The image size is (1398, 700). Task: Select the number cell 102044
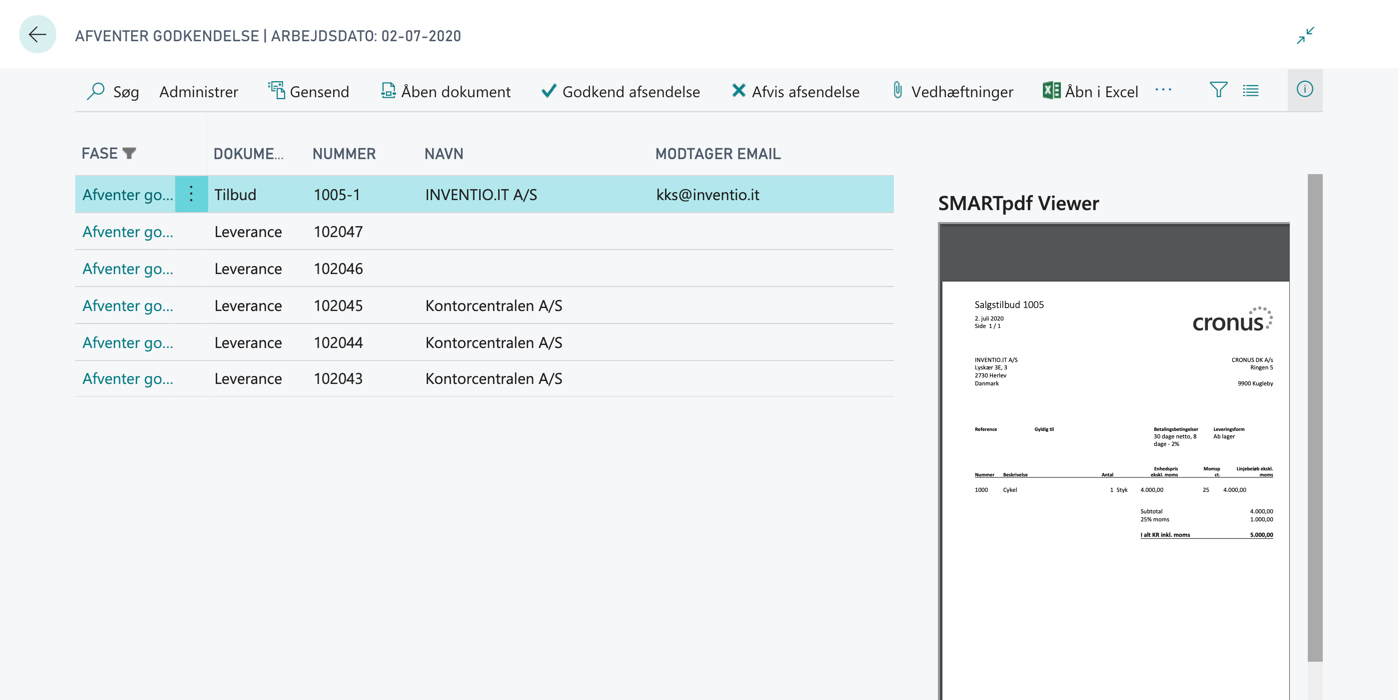(x=338, y=342)
